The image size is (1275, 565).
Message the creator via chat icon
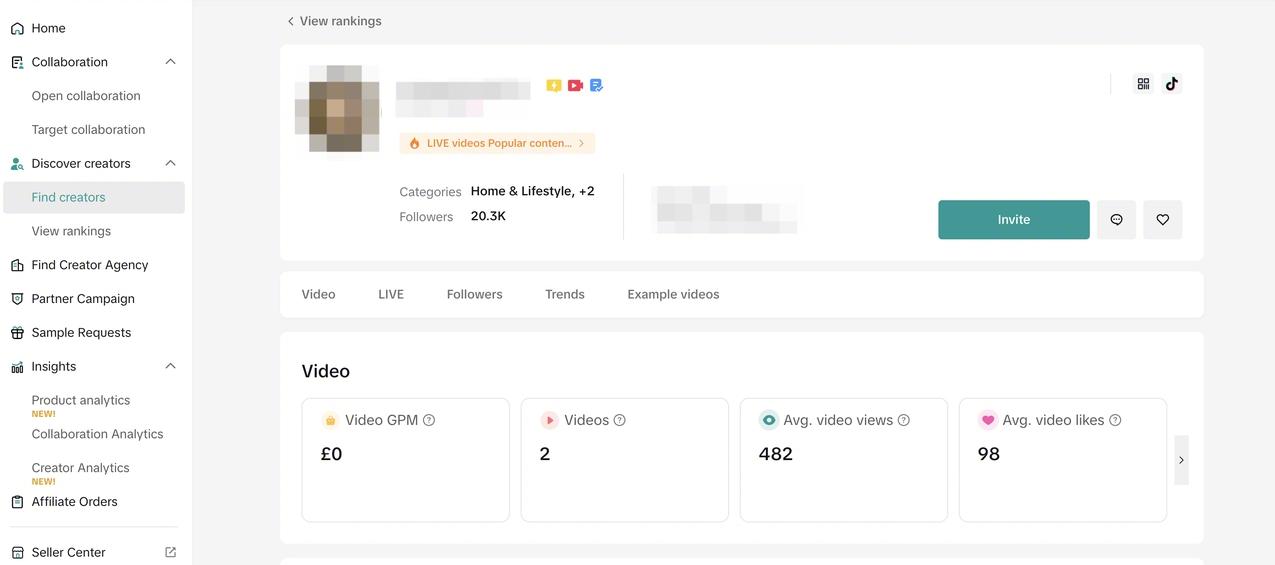tap(1116, 220)
